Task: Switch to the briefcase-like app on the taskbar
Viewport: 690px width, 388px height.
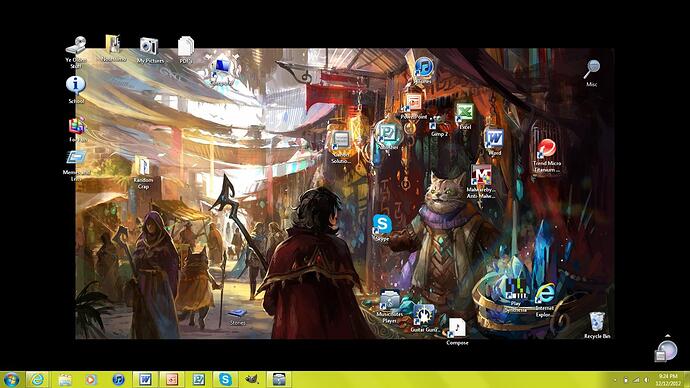Action: pyautogui.click(x=279, y=379)
